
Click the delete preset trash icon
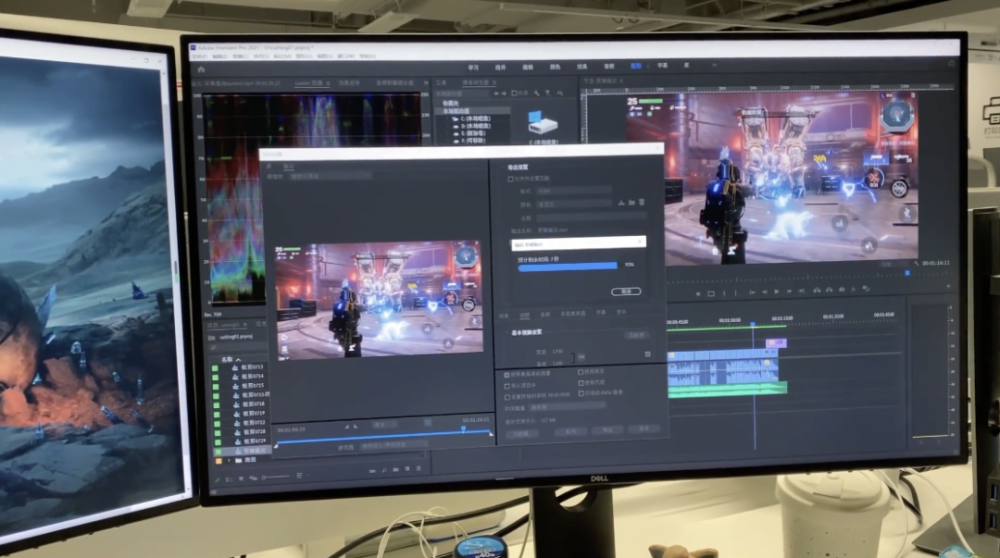pos(642,203)
